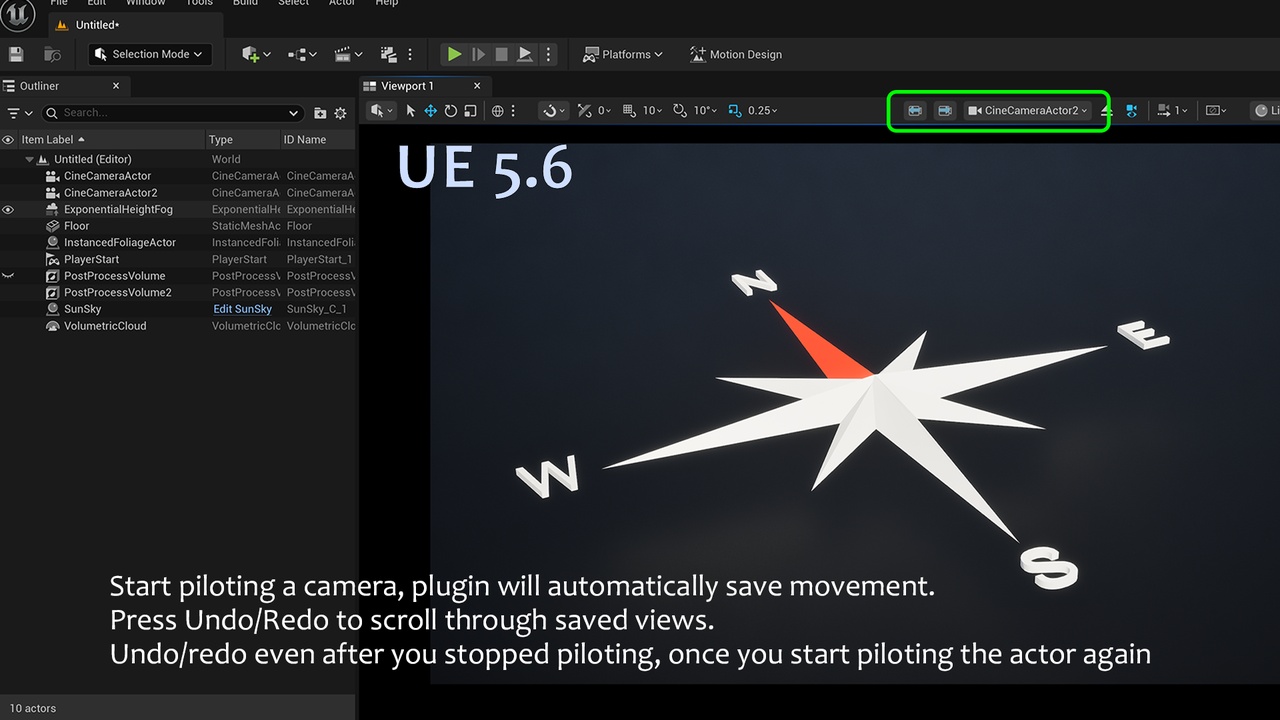Collapse the Untitled (Editor) tree node
Image resolution: width=1280 pixels, height=720 pixels.
pyautogui.click(x=30, y=159)
